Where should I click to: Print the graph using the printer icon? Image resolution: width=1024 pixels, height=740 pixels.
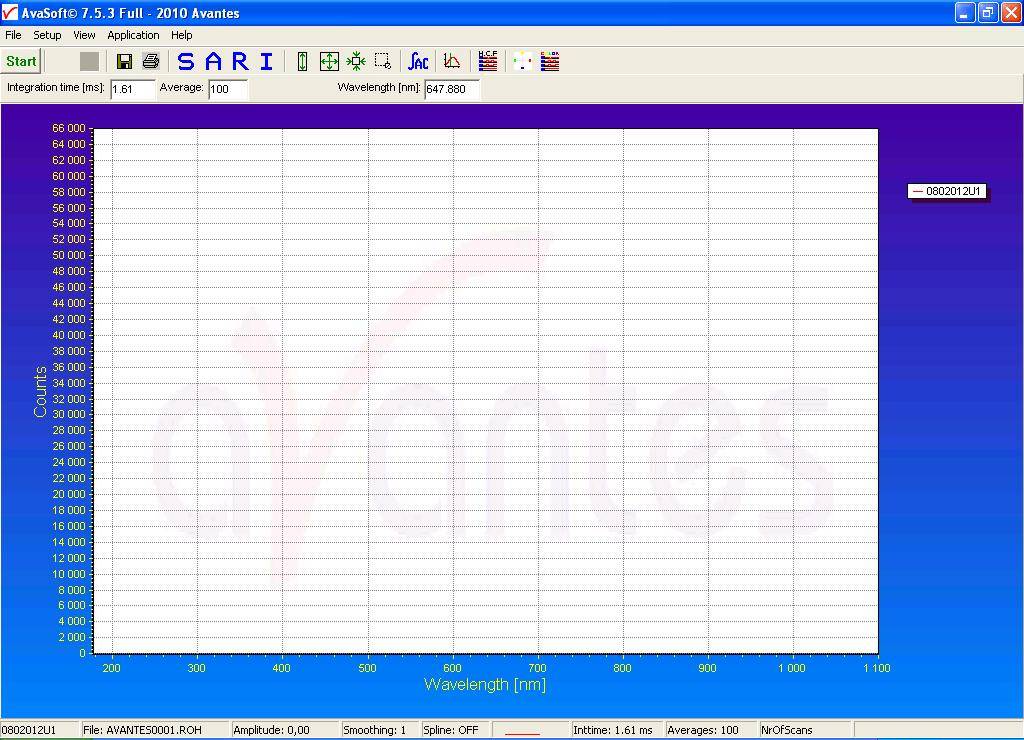(151, 61)
